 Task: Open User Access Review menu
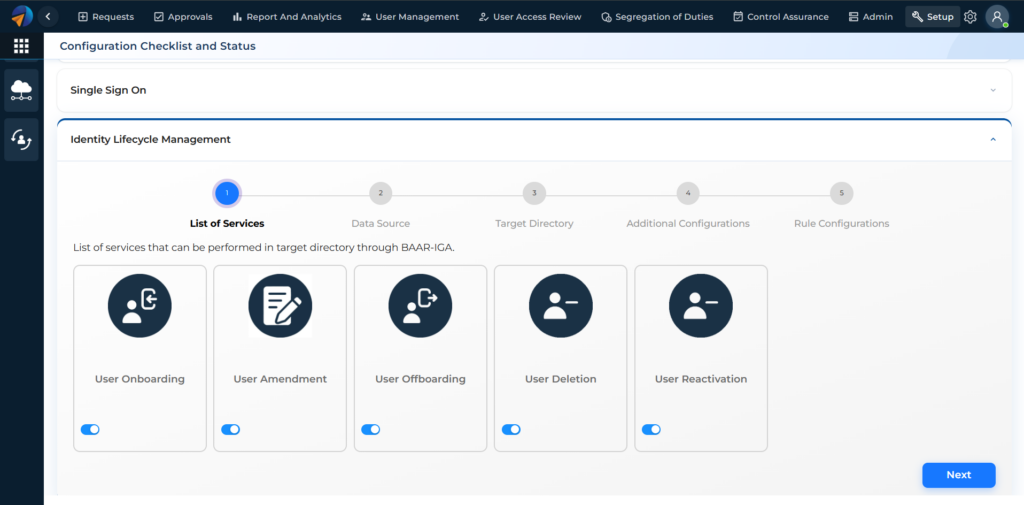coord(530,17)
